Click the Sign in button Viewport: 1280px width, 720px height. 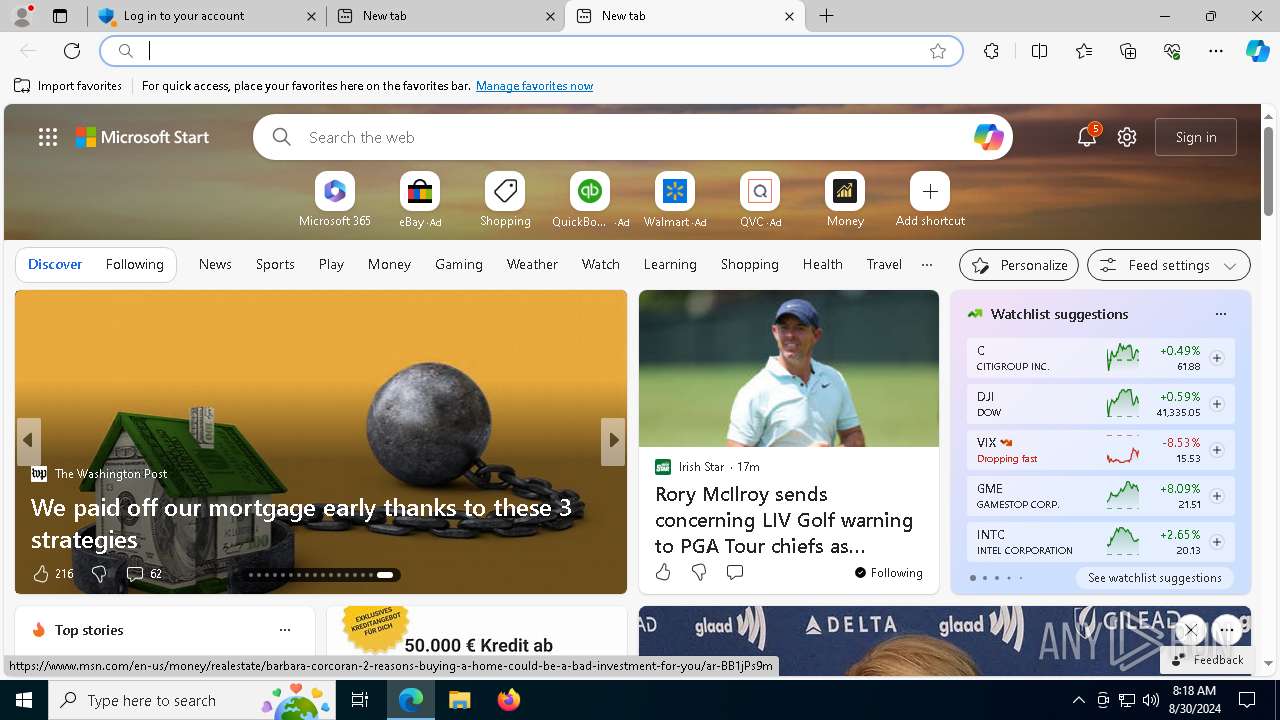1196,137
